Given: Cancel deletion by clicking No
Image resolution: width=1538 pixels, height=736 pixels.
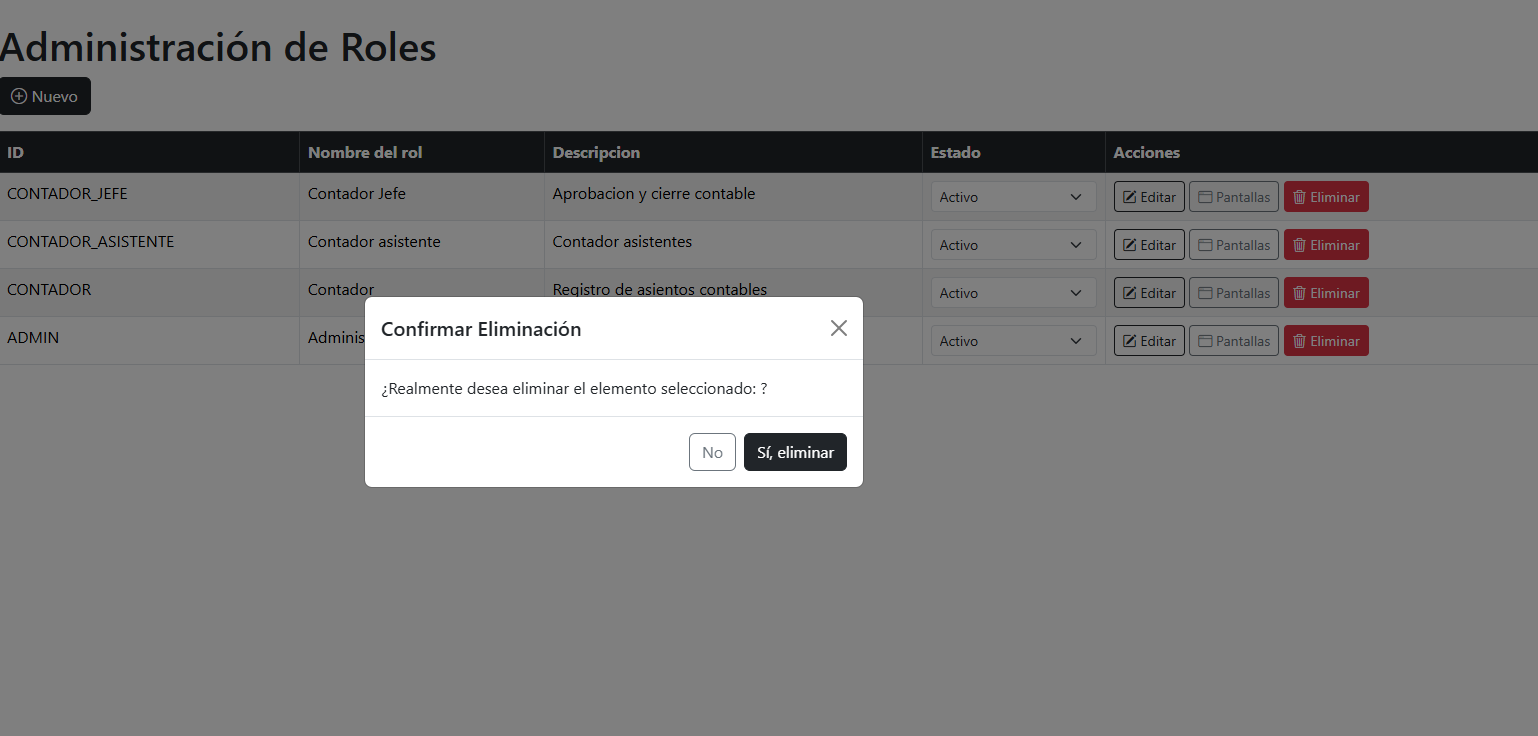Looking at the screenshot, I should (x=712, y=451).
